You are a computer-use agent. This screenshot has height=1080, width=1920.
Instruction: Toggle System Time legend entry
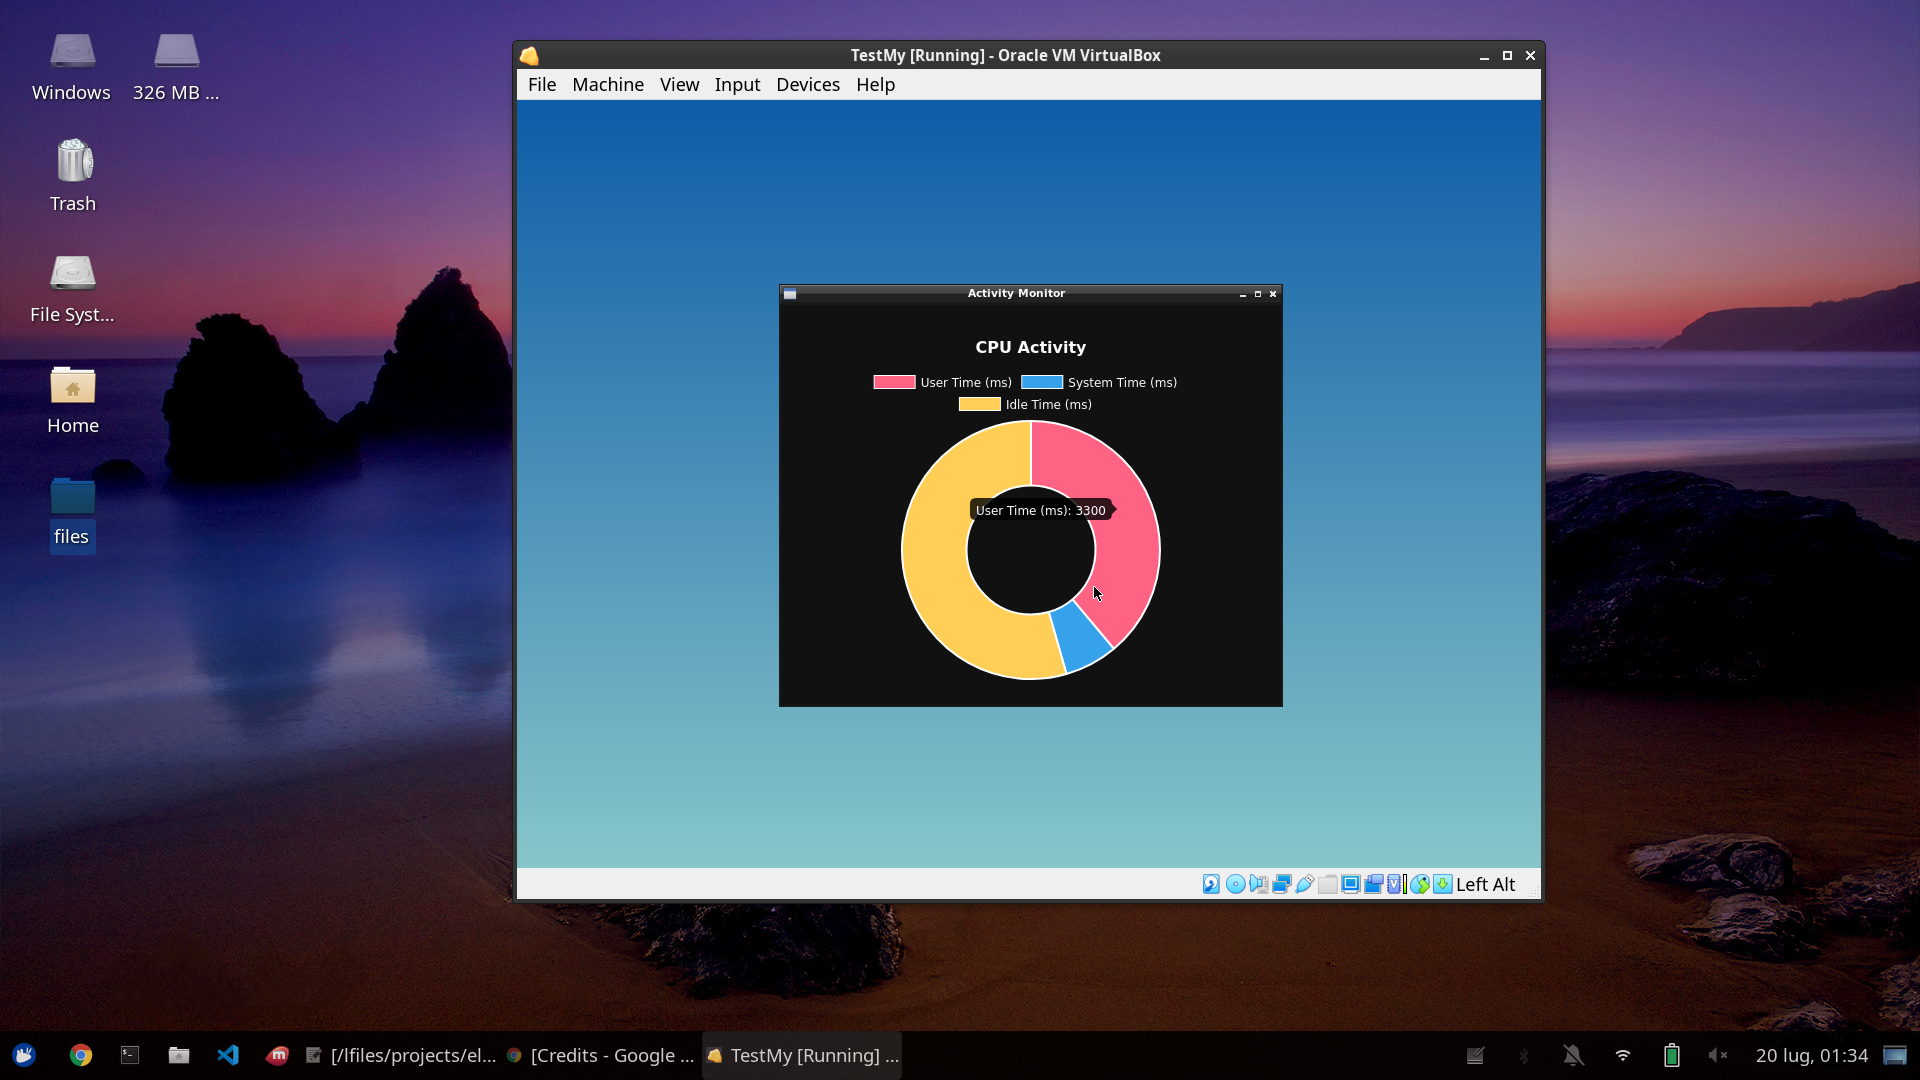(x=1099, y=382)
